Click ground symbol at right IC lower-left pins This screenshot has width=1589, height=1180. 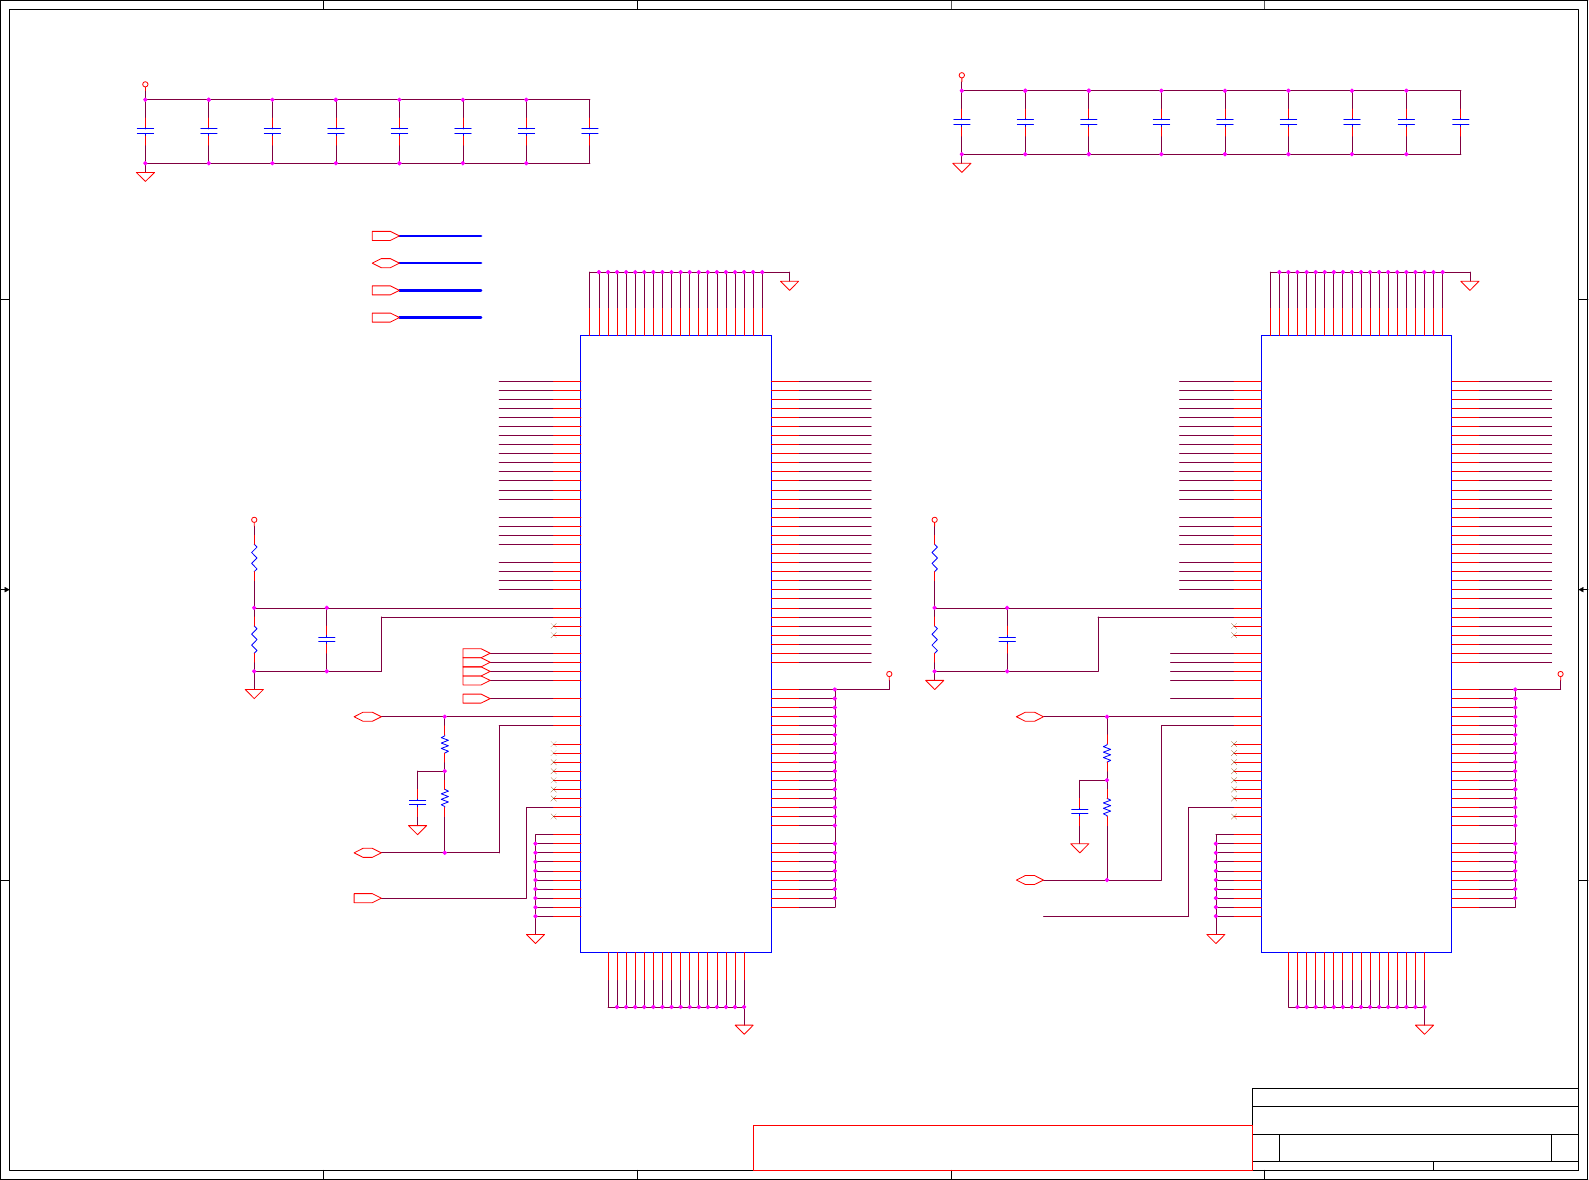click(1216, 939)
